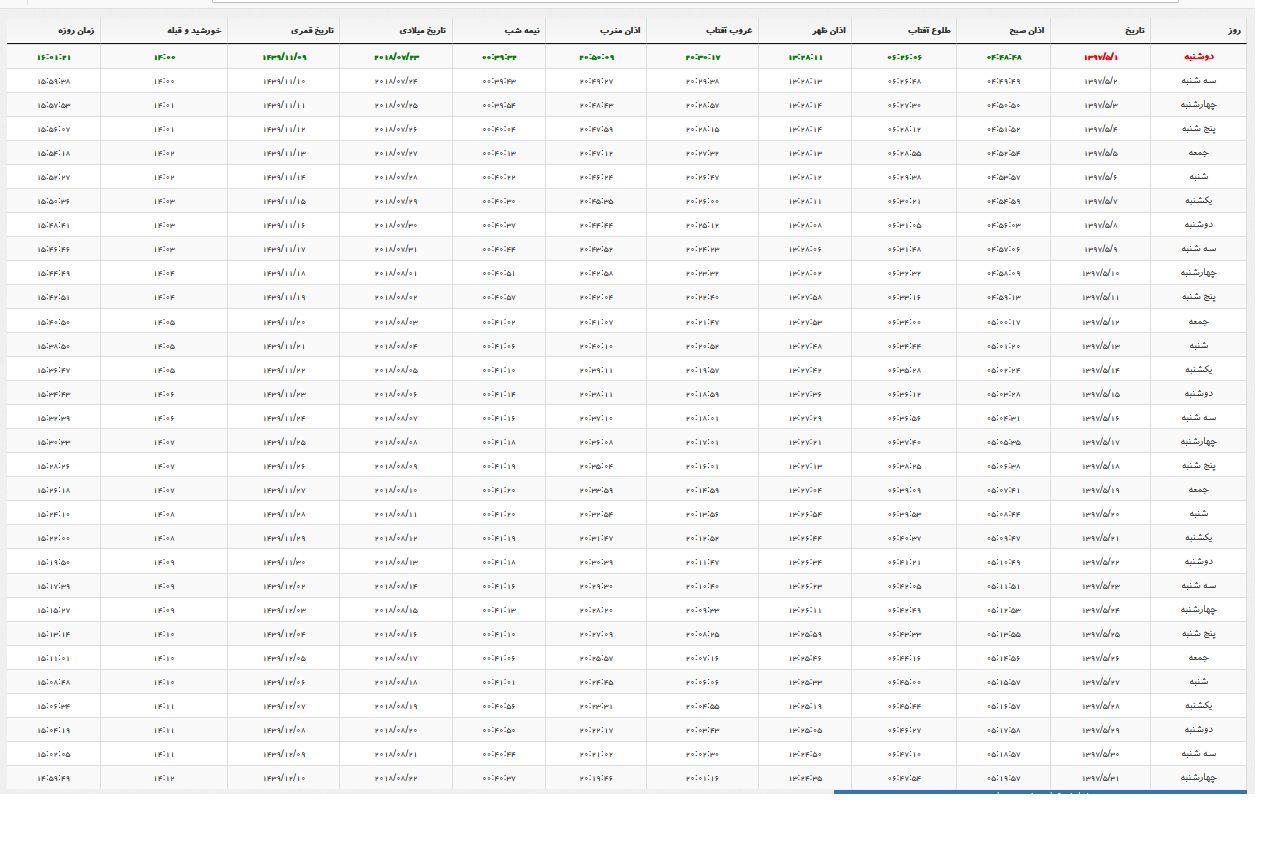Click سه شنبه in the ۱۳۹۷/۵/۲ row
Viewport: 1266px width, 860px height.
coord(1199,81)
